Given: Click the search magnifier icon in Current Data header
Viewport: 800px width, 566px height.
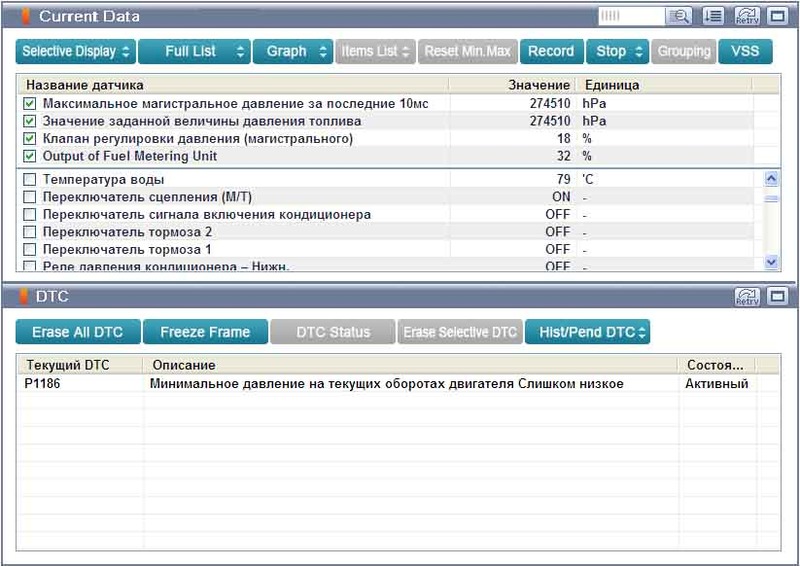Looking at the screenshot, I should pos(679,16).
